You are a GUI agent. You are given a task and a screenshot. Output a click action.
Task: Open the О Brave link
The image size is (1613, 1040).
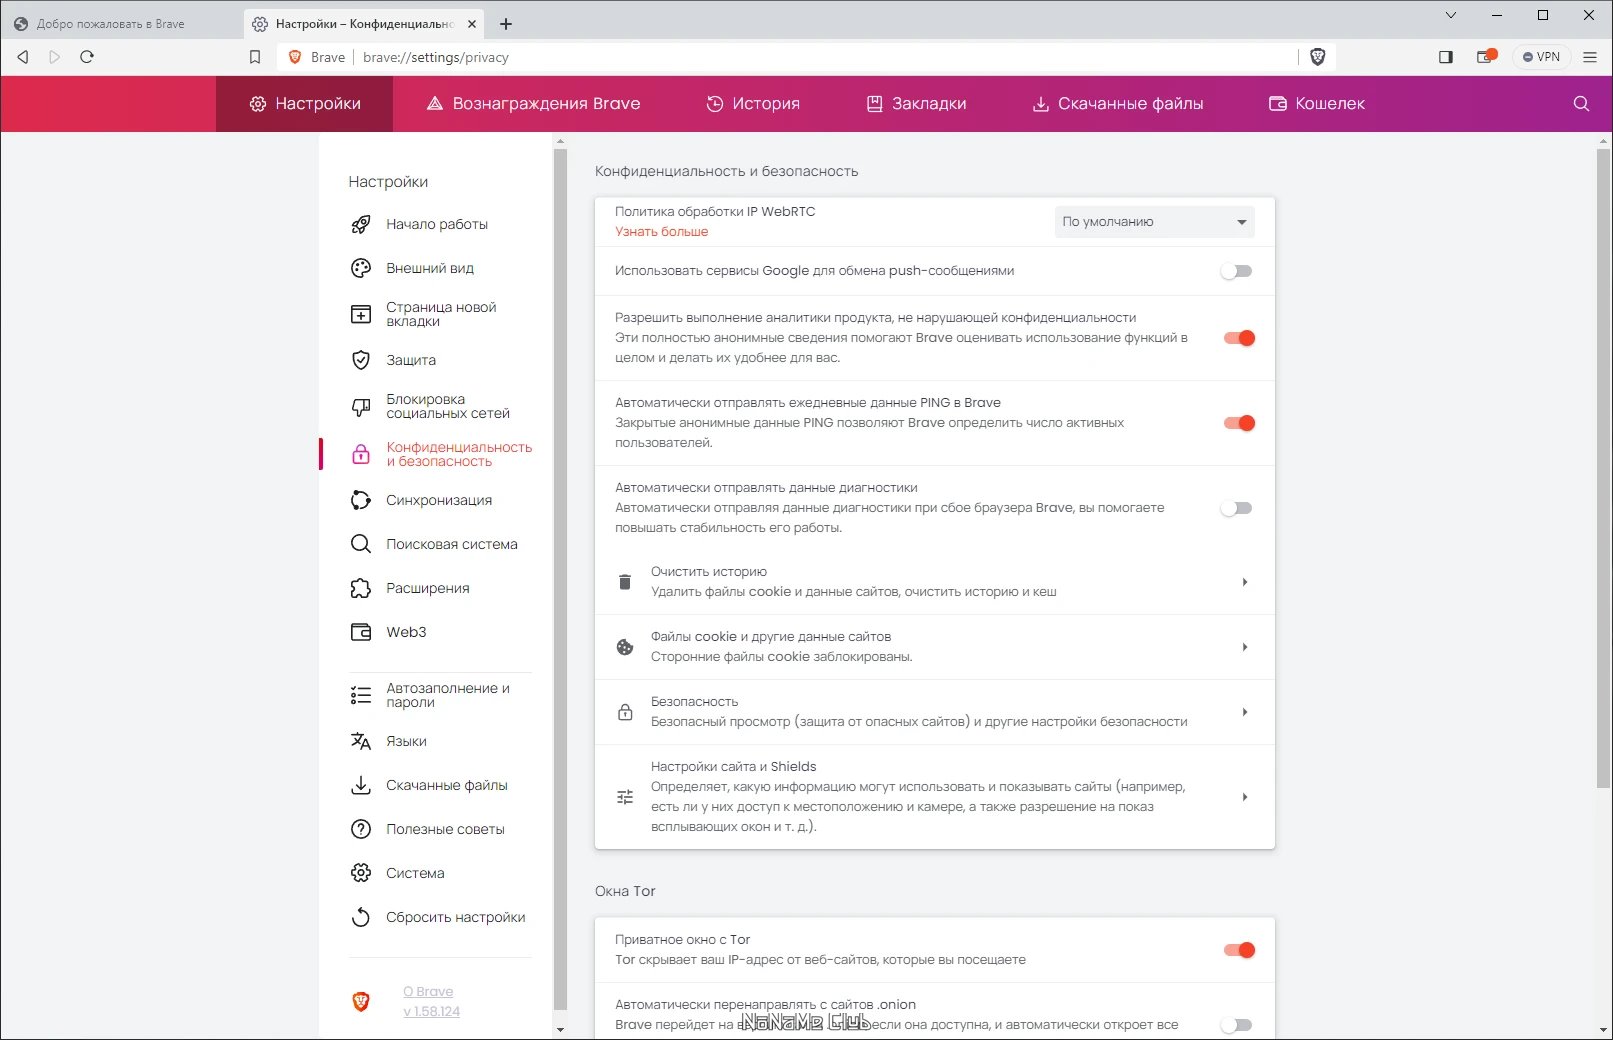tap(428, 992)
